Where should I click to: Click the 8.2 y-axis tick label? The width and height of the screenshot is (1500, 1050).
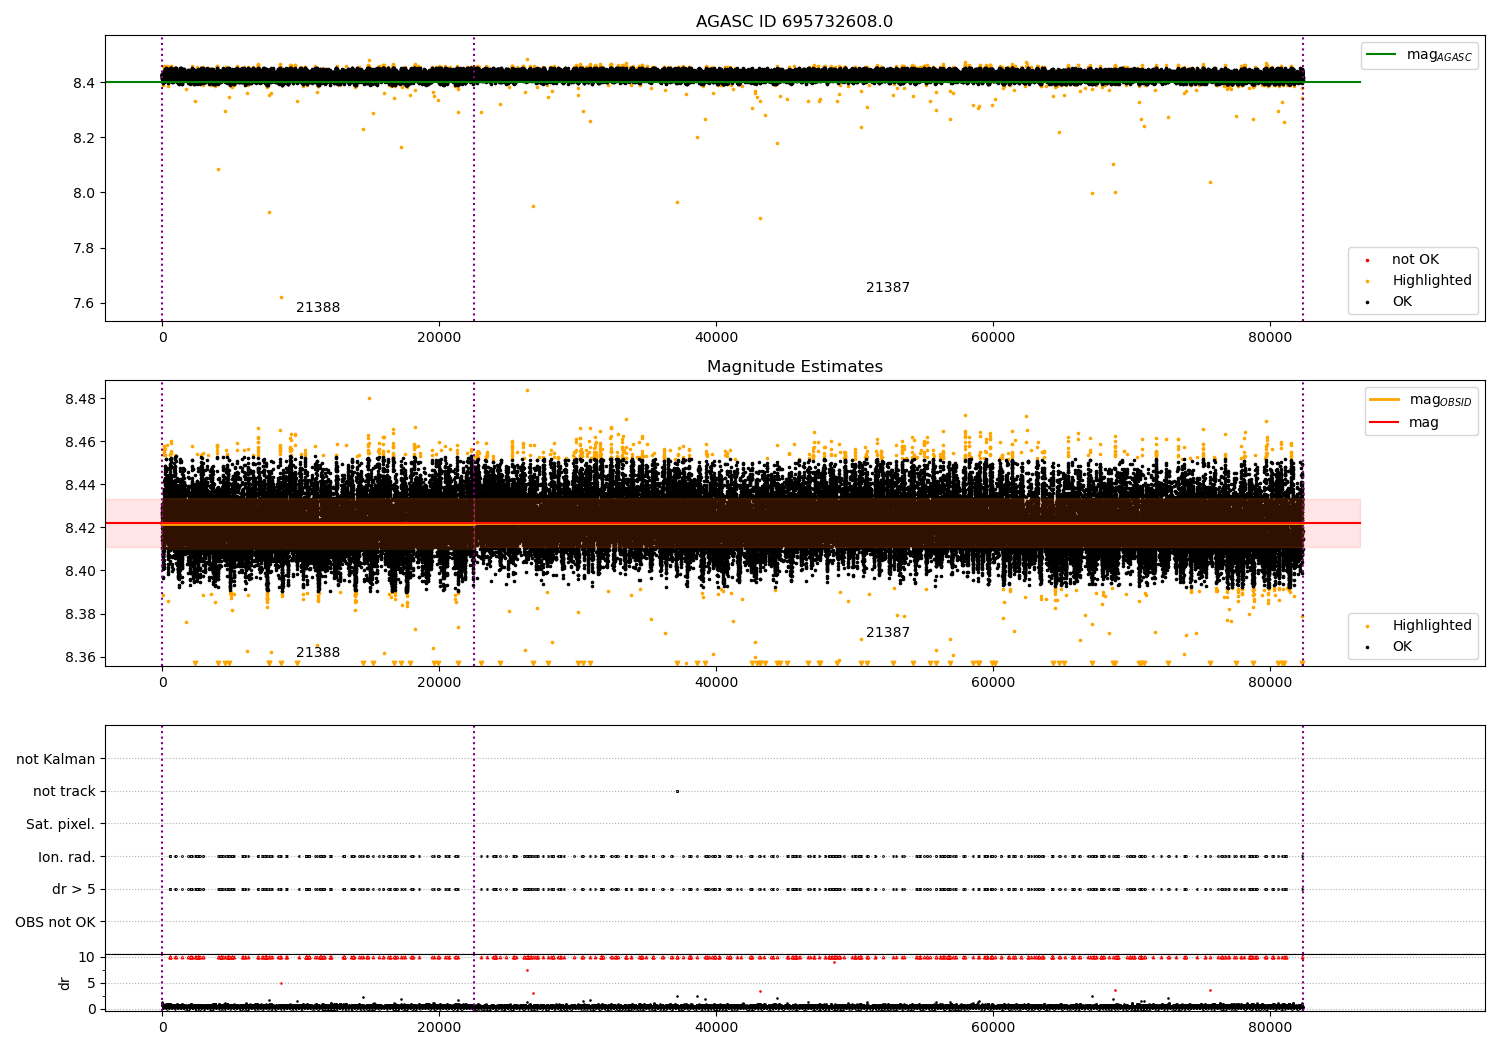tap(84, 138)
